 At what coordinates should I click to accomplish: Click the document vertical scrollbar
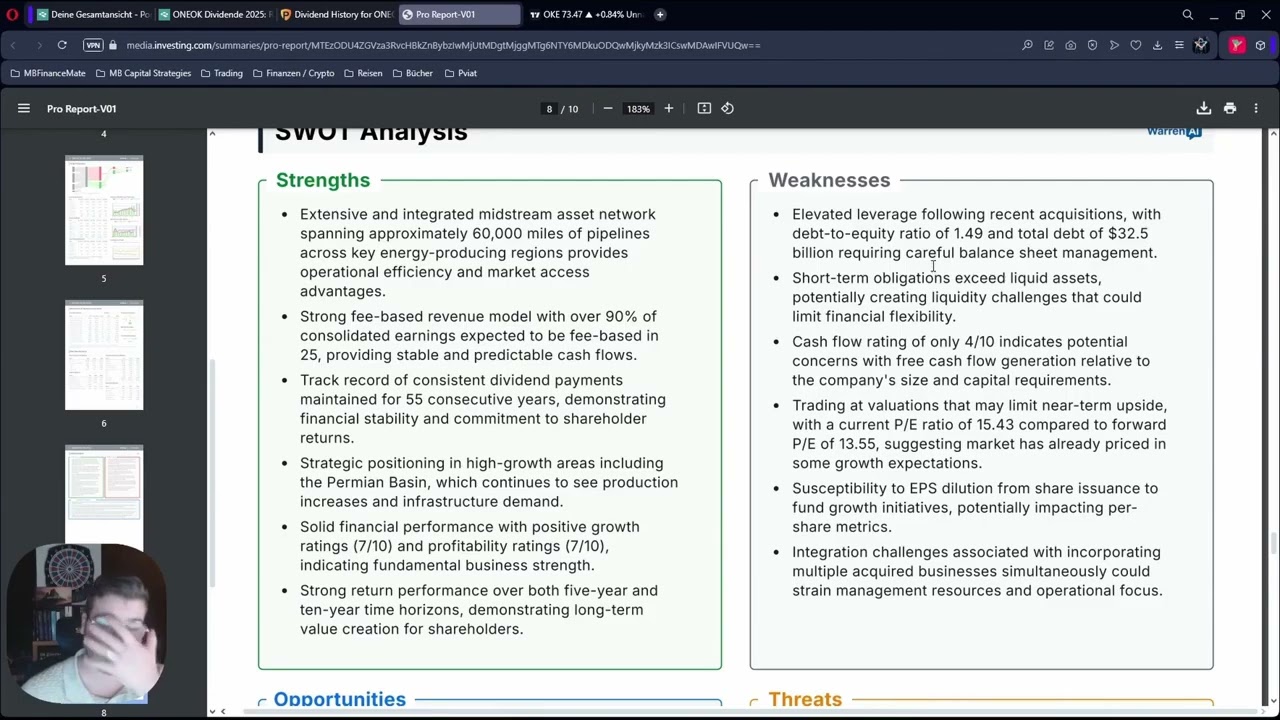click(x=1273, y=544)
